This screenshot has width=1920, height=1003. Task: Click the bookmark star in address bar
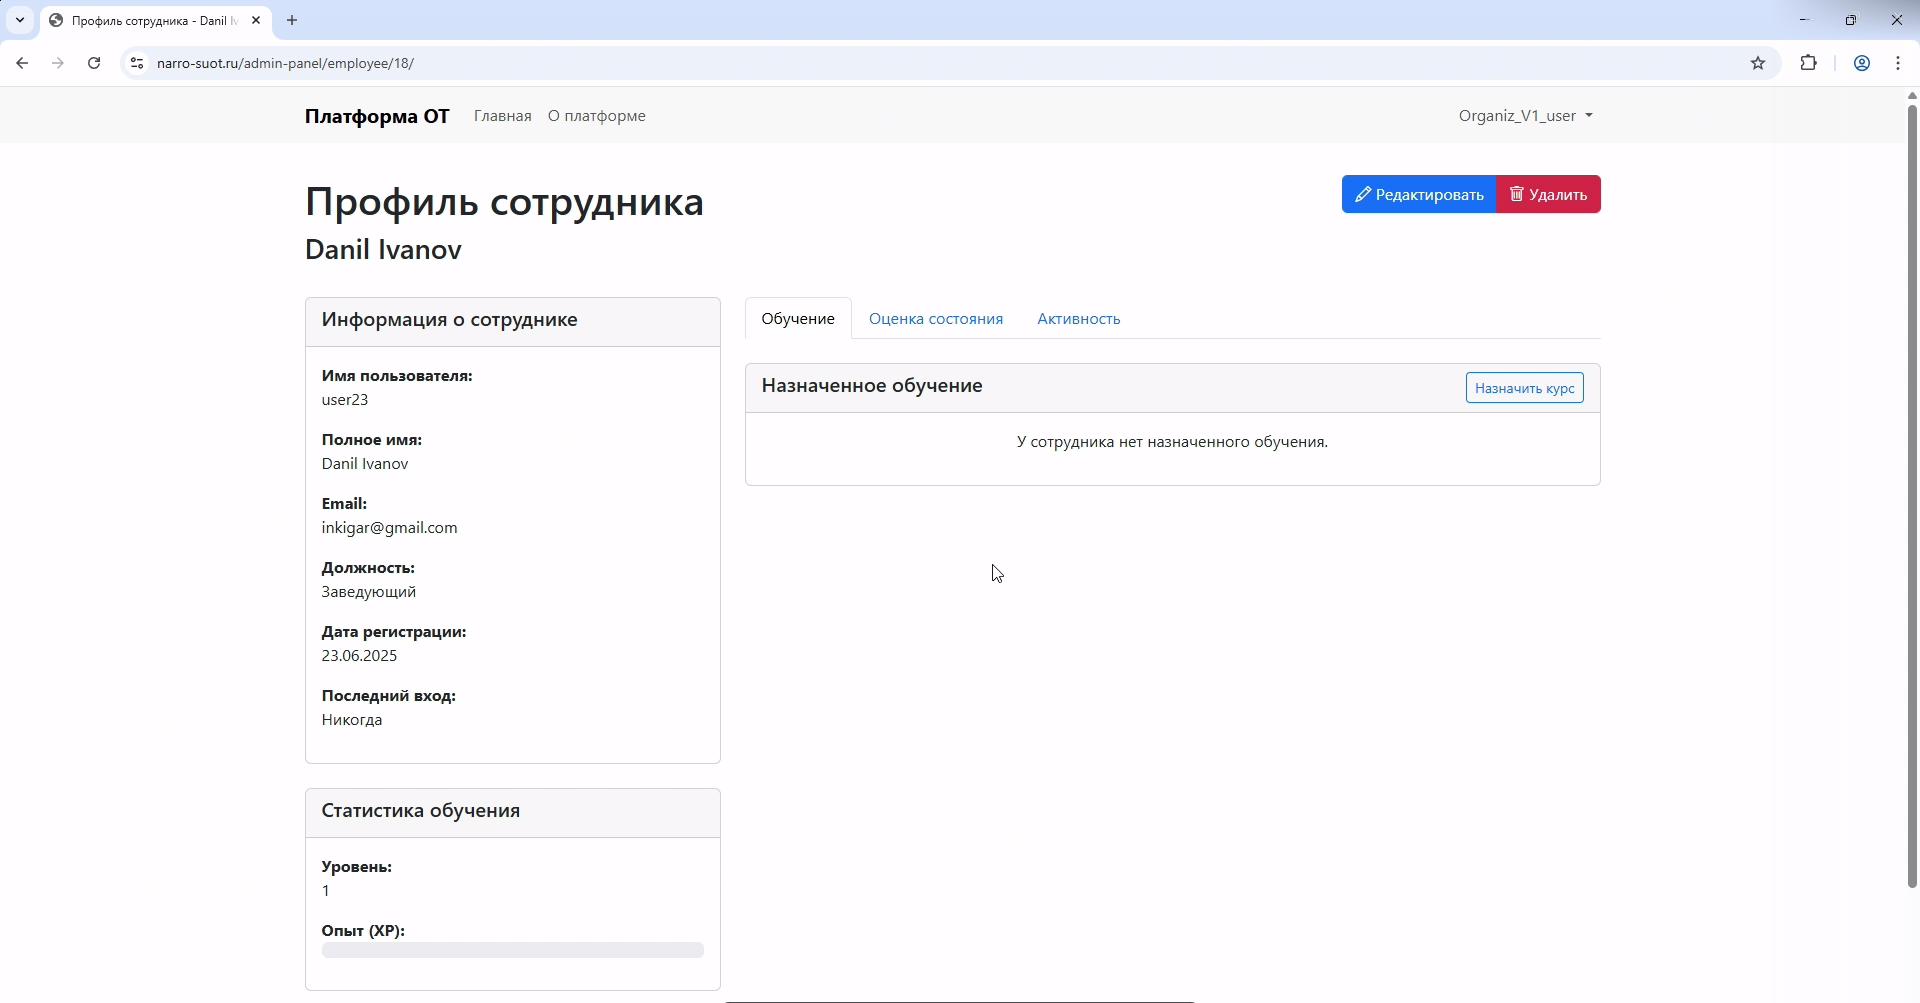(1759, 62)
